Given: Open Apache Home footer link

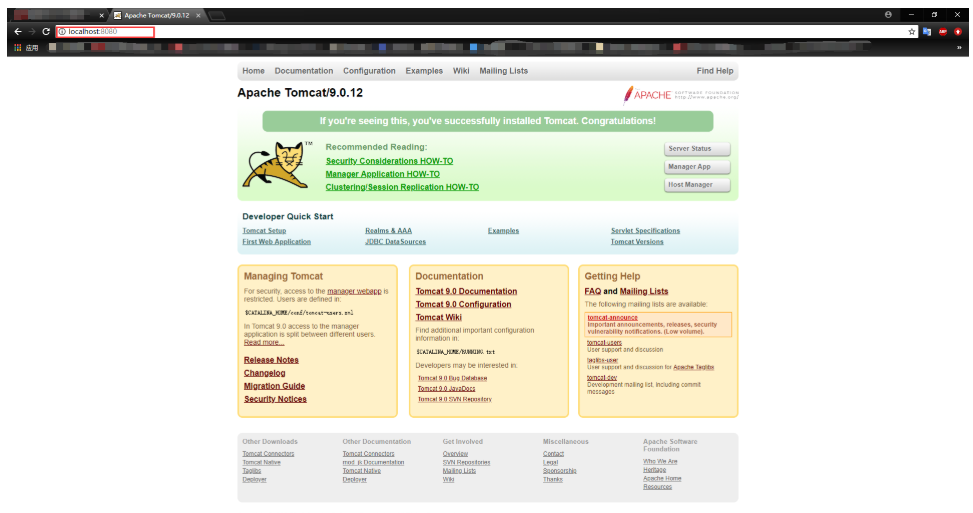Looking at the screenshot, I should [662, 478].
